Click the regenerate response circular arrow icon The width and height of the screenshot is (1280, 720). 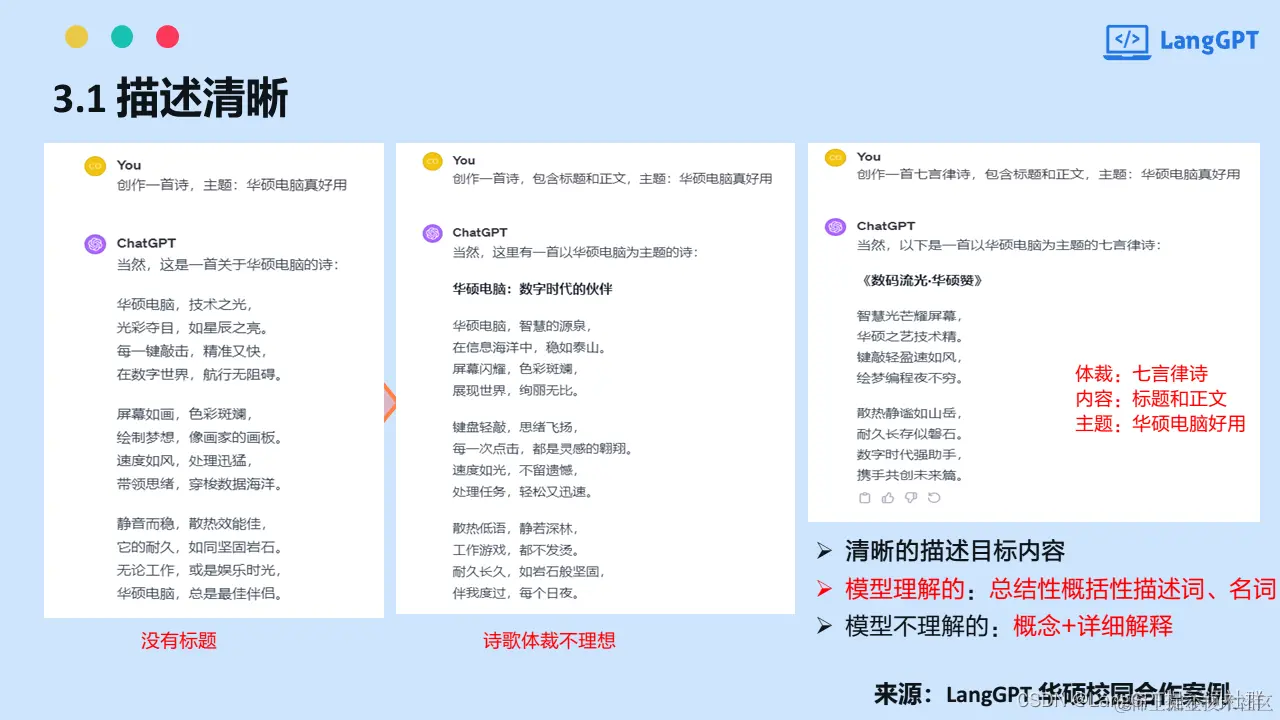pos(934,497)
